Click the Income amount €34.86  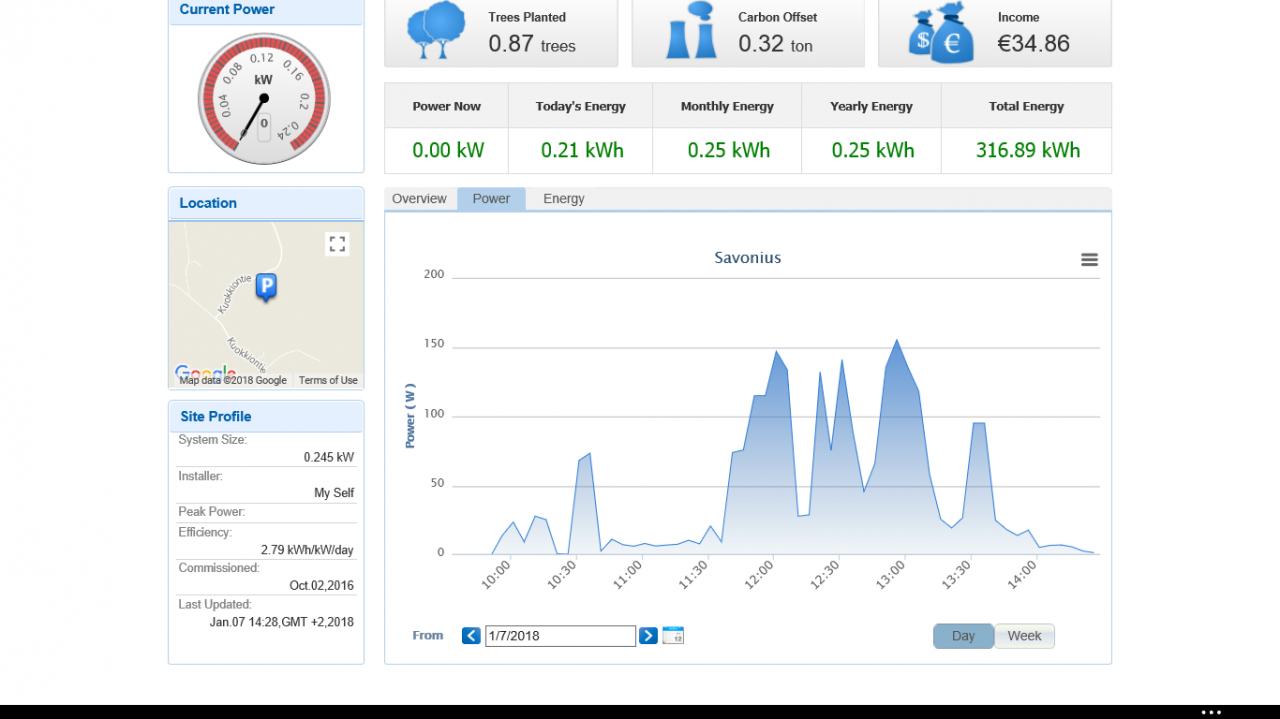[x=1034, y=44]
